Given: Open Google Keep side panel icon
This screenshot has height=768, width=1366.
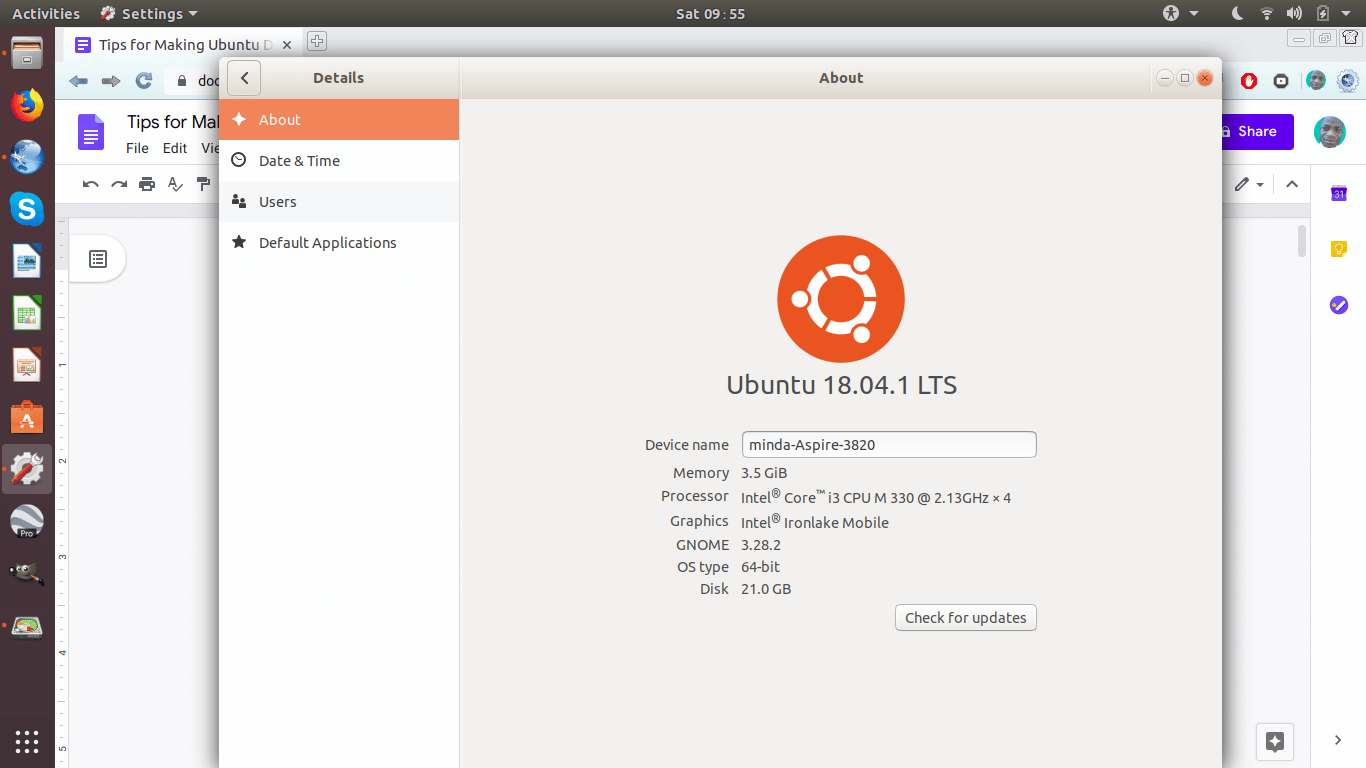Looking at the screenshot, I should click(1339, 250).
